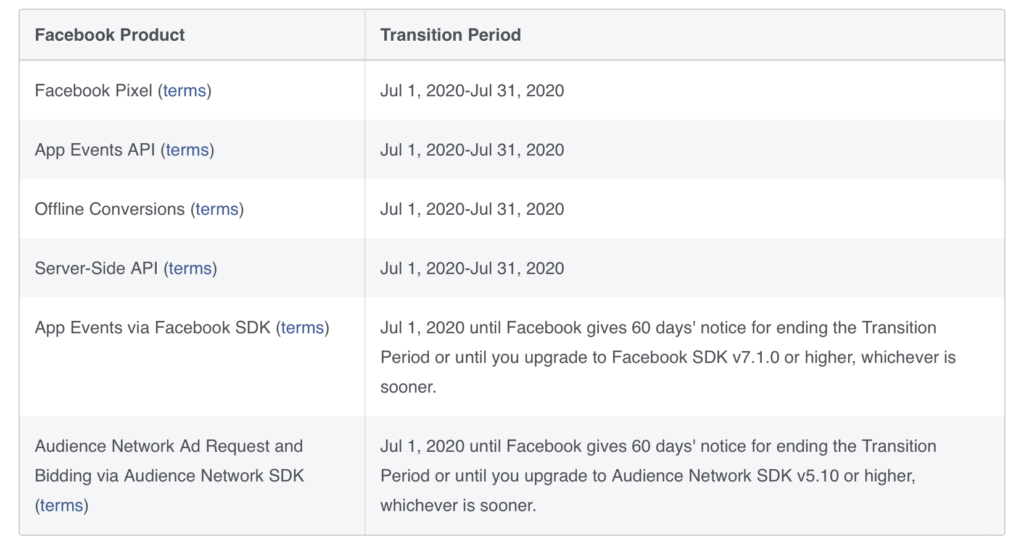Click the App Events API transition date range
Image resolution: width=1024 pixels, height=558 pixels.
tap(472, 150)
